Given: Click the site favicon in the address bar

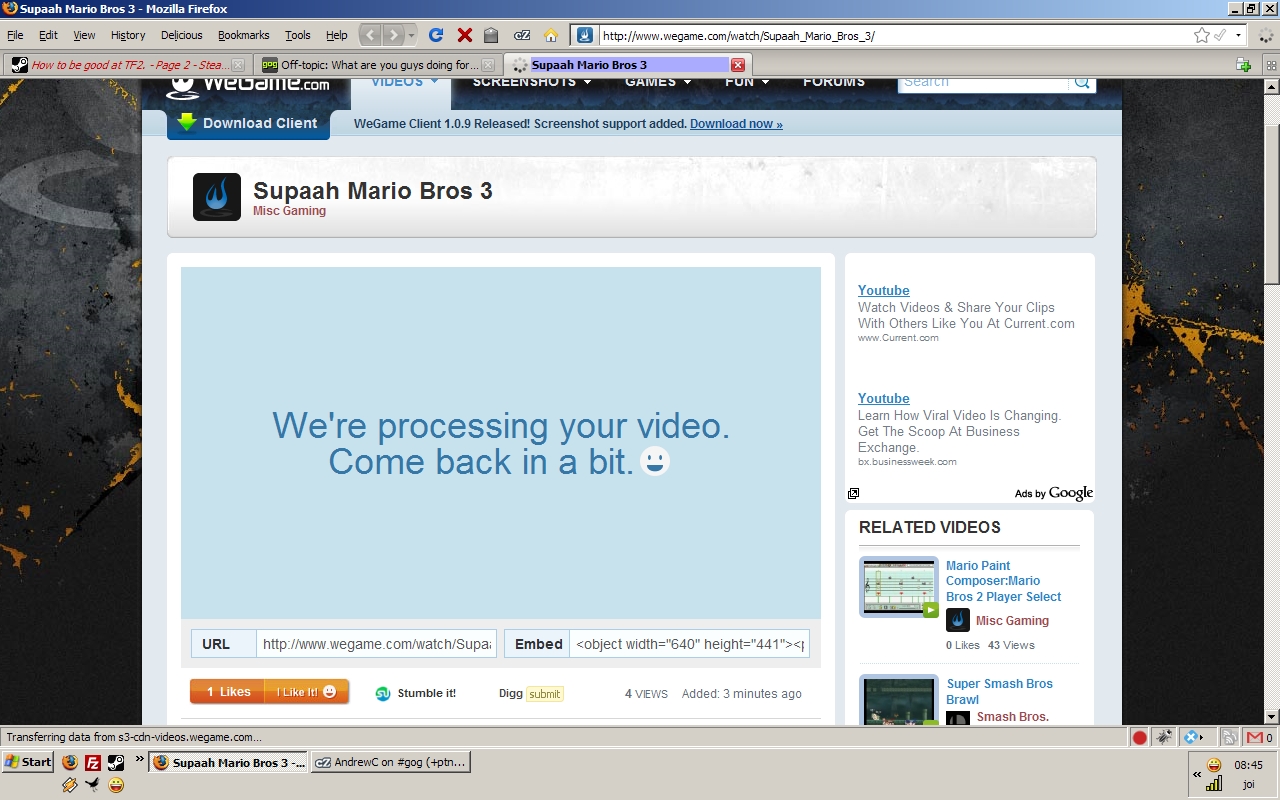Looking at the screenshot, I should 585,35.
